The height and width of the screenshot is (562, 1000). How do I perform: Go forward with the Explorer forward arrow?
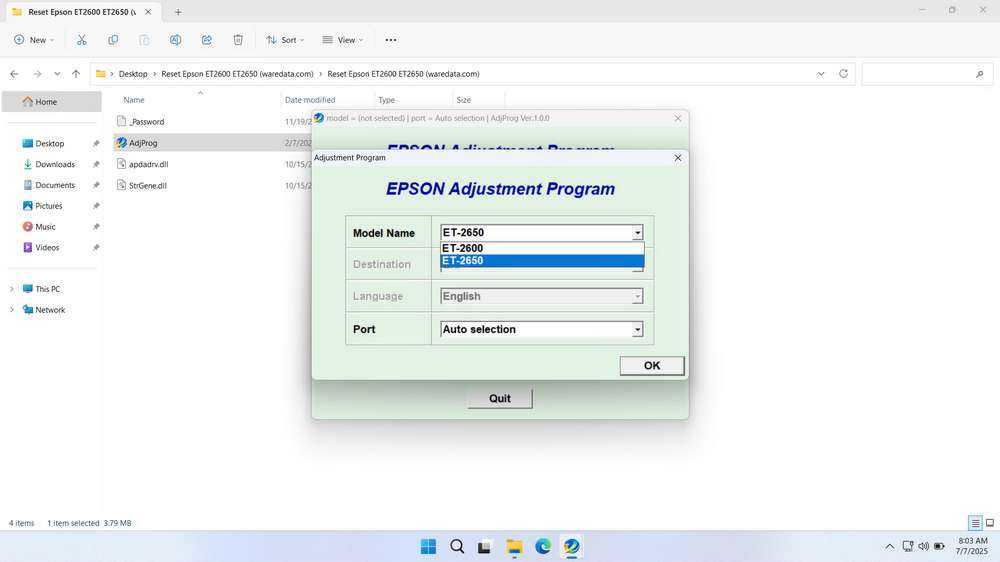point(37,74)
